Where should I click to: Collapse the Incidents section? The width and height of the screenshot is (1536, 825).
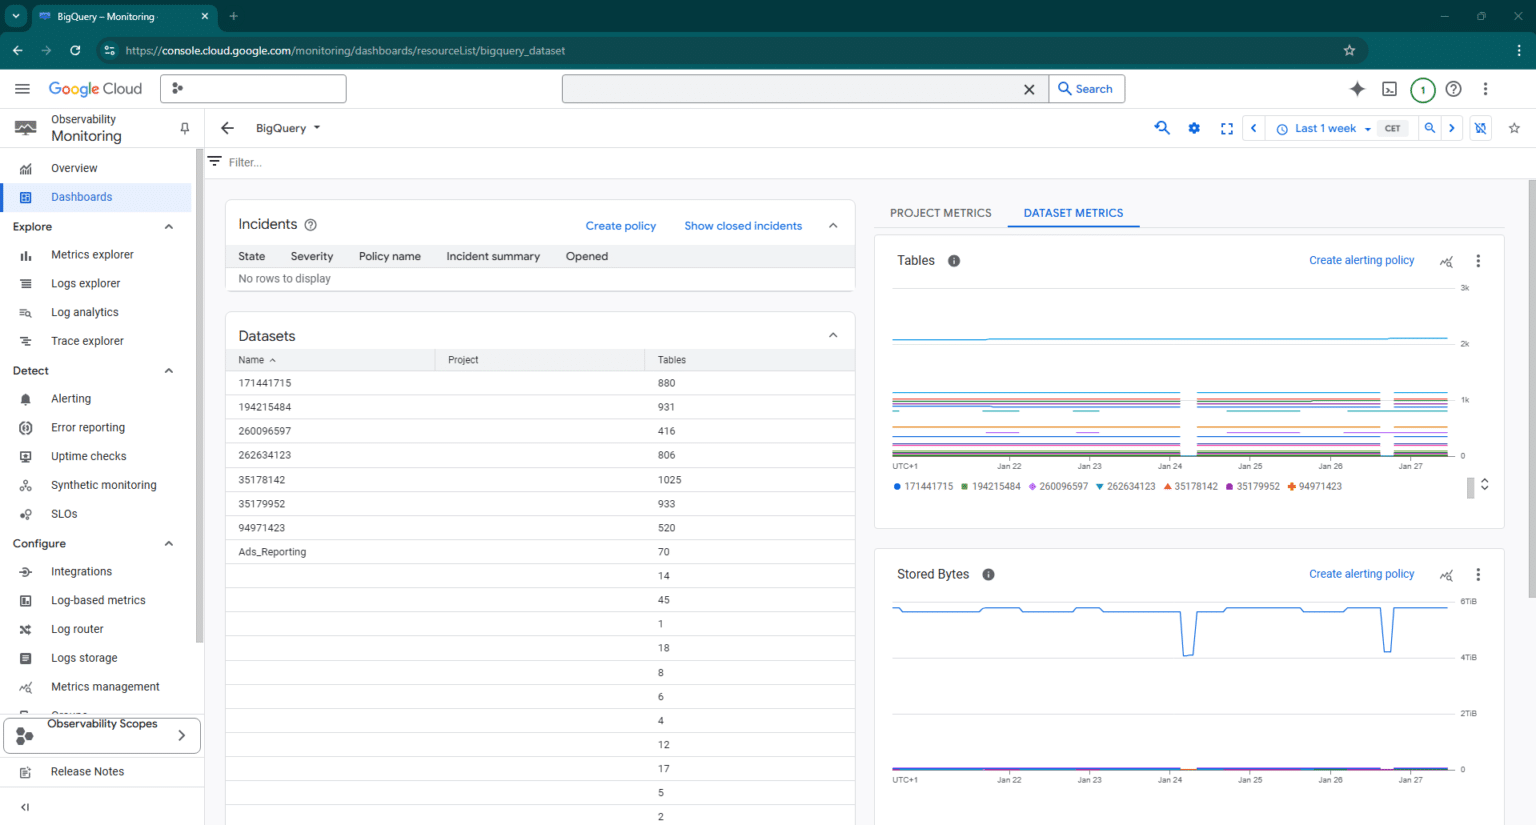tap(833, 225)
